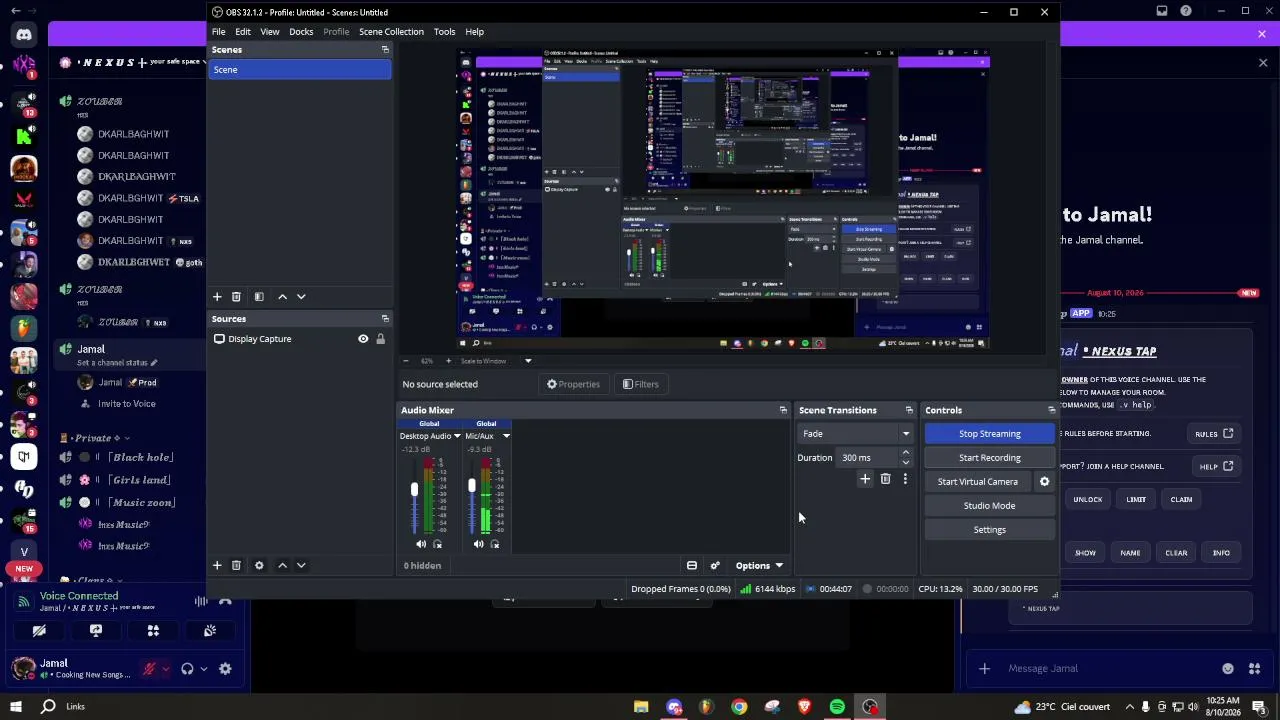Open OBS Settings button
The image size is (1280, 720).
coord(990,530)
